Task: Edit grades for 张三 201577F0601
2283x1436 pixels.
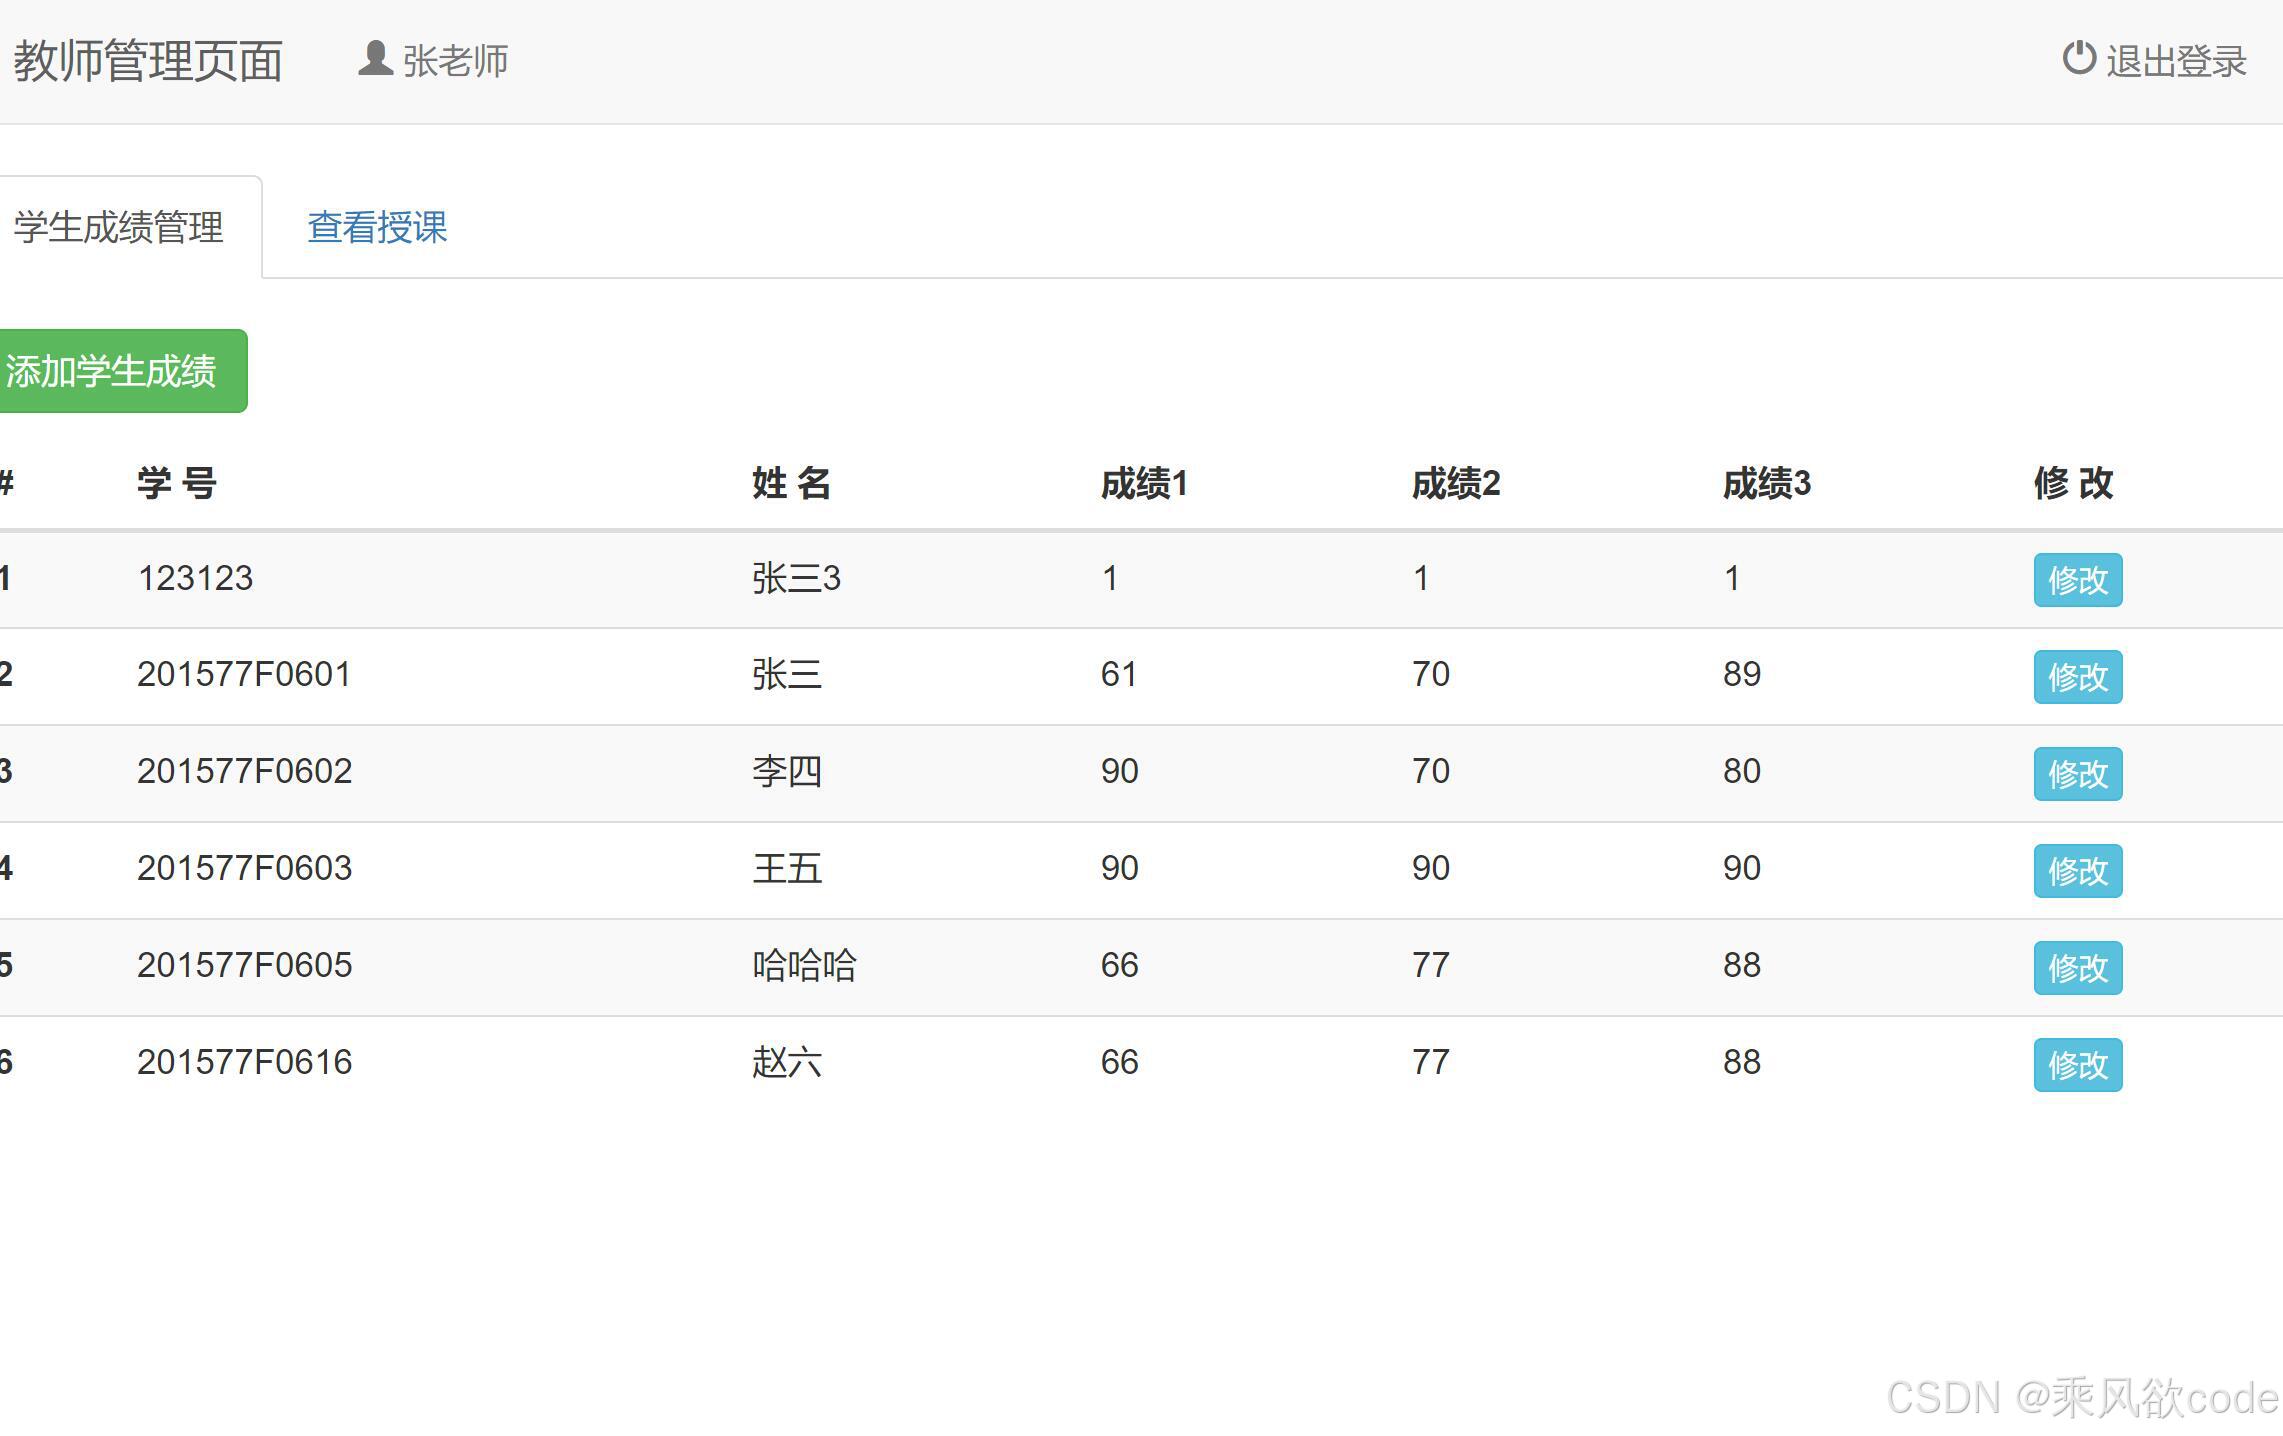Action: tap(2077, 677)
